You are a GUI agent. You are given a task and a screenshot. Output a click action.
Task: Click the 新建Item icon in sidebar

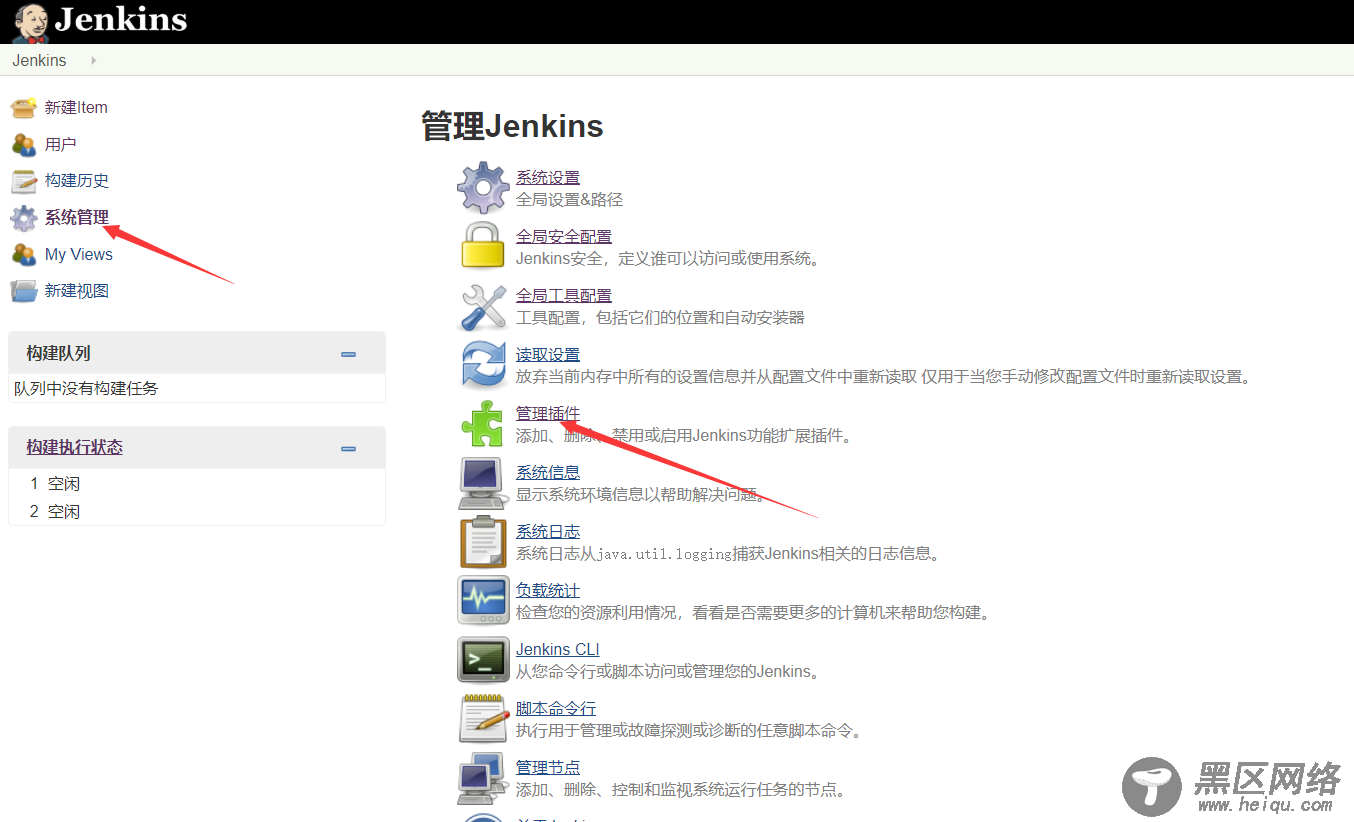(x=24, y=108)
